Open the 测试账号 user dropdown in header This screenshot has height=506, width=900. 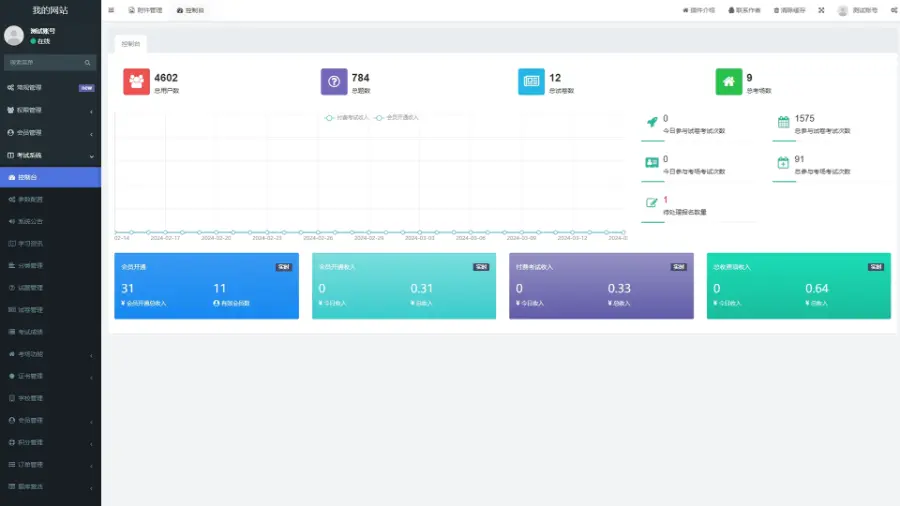(857, 10)
